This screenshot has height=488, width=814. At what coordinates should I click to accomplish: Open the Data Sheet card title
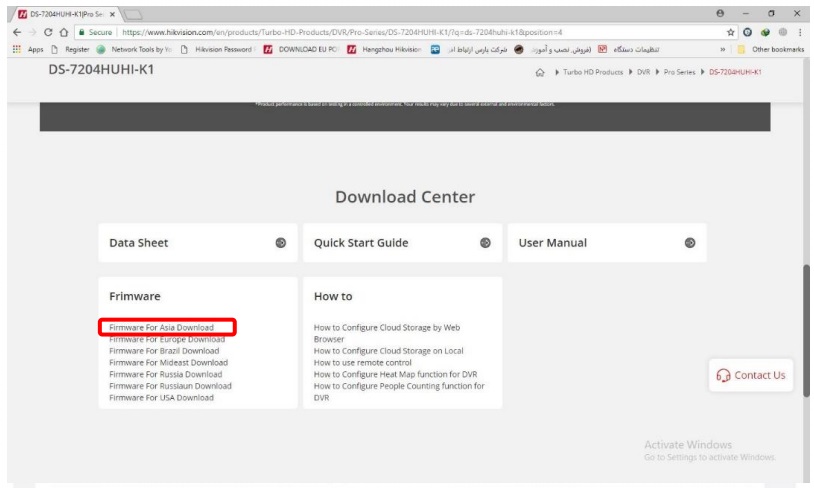pyautogui.click(x=139, y=243)
